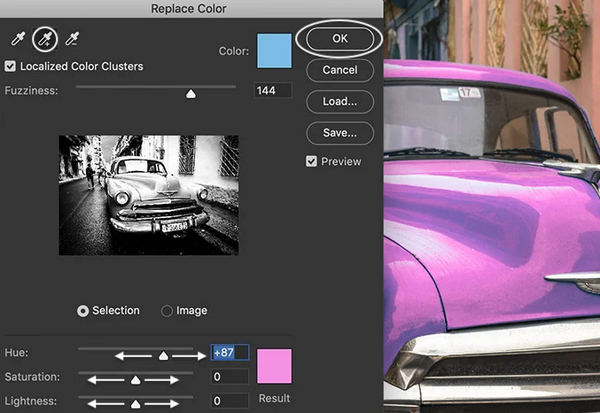Viewport: 600px width, 413px height.
Task: Click the black-and-white selection preview thumbnail
Action: tap(149, 195)
